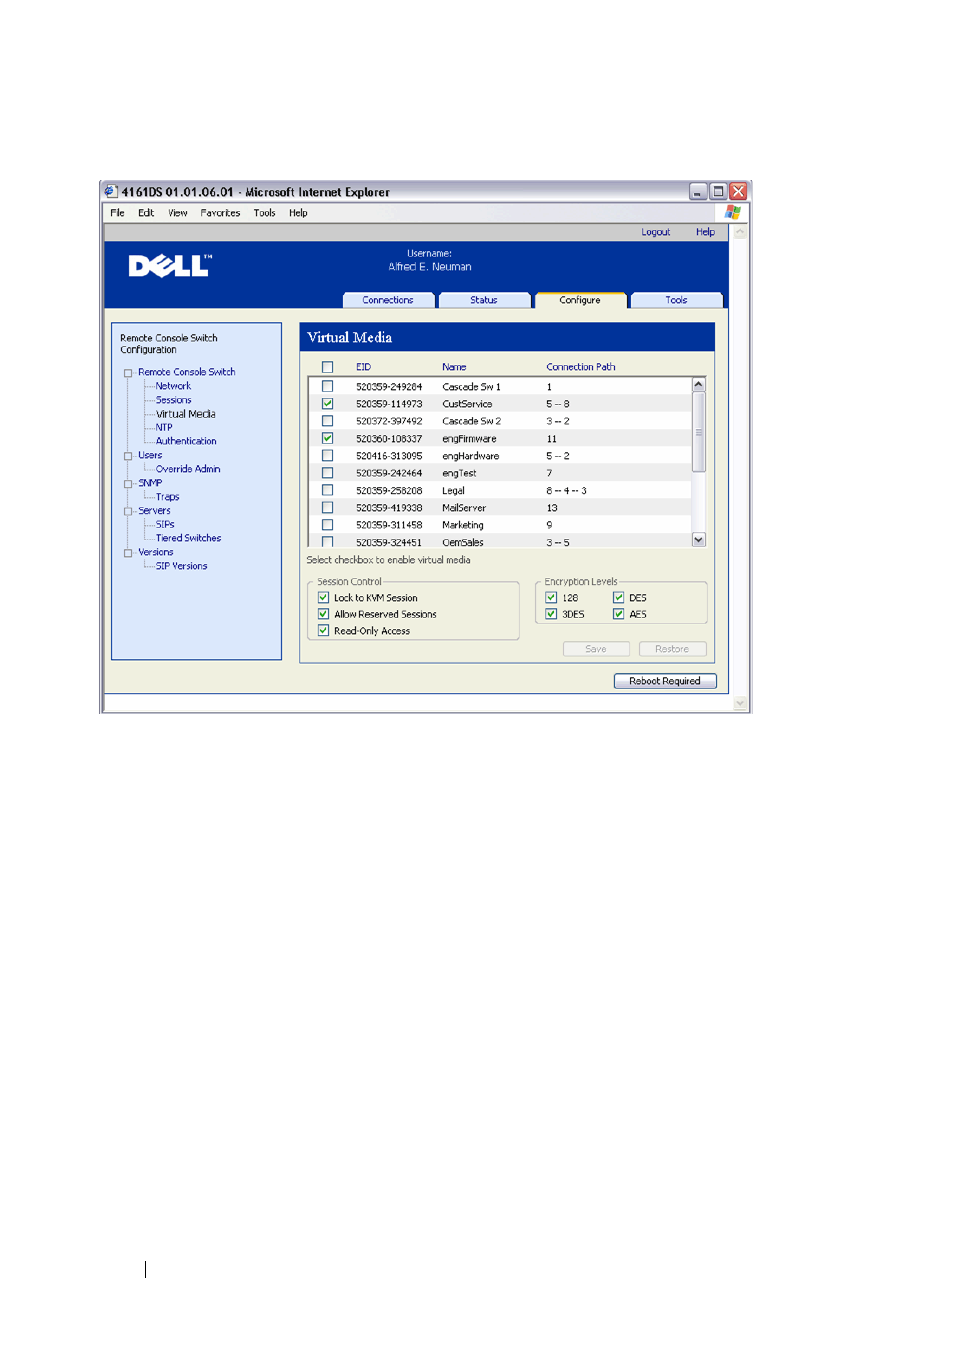This screenshot has height=1351, width=954.
Task: Sort by the Name column header
Action: 454,367
